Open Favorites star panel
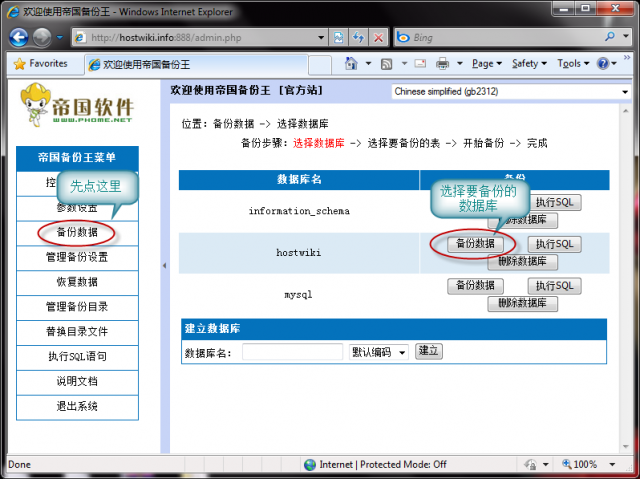Image resolution: width=640 pixels, height=479 pixels. (x=40, y=63)
